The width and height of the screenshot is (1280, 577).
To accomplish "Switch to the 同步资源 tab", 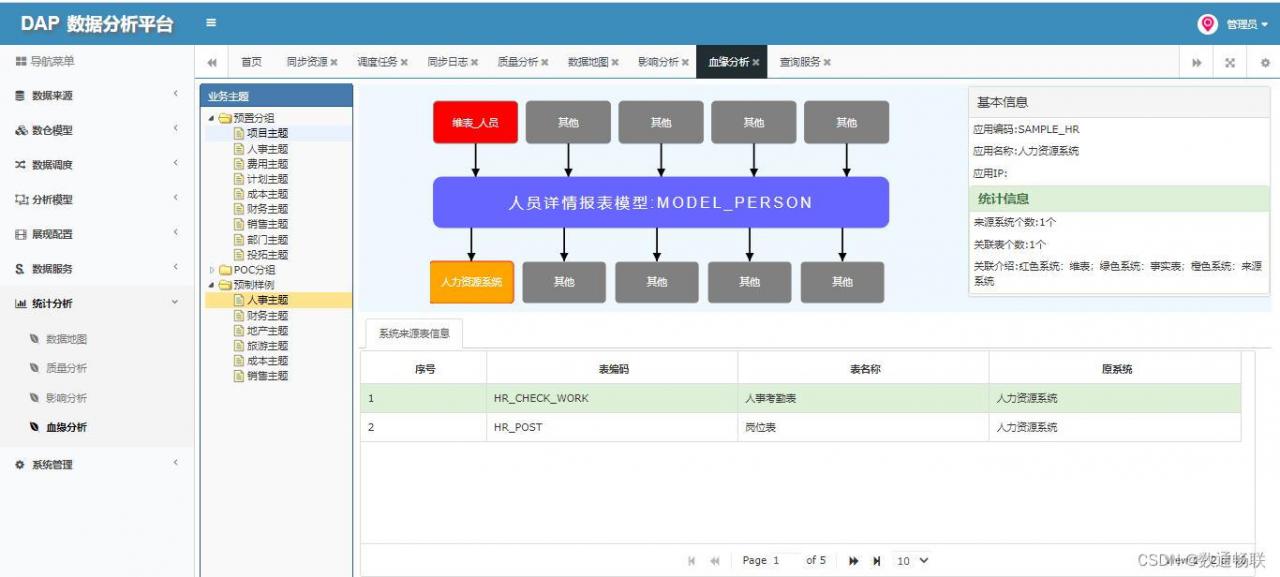I will click(x=306, y=62).
